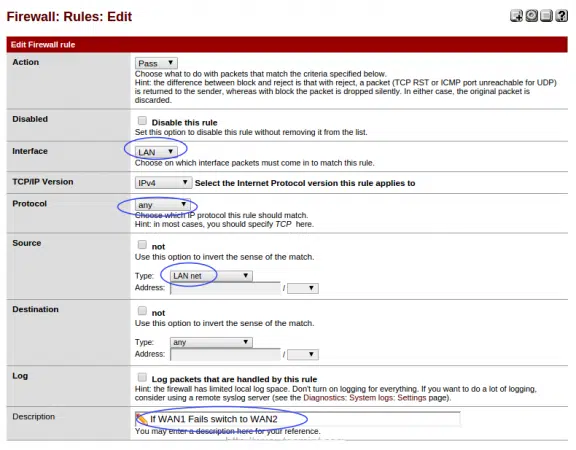This screenshot has width=576, height=450.
Task: Enable the 'Disable this rule' checkbox
Action: click(x=142, y=121)
